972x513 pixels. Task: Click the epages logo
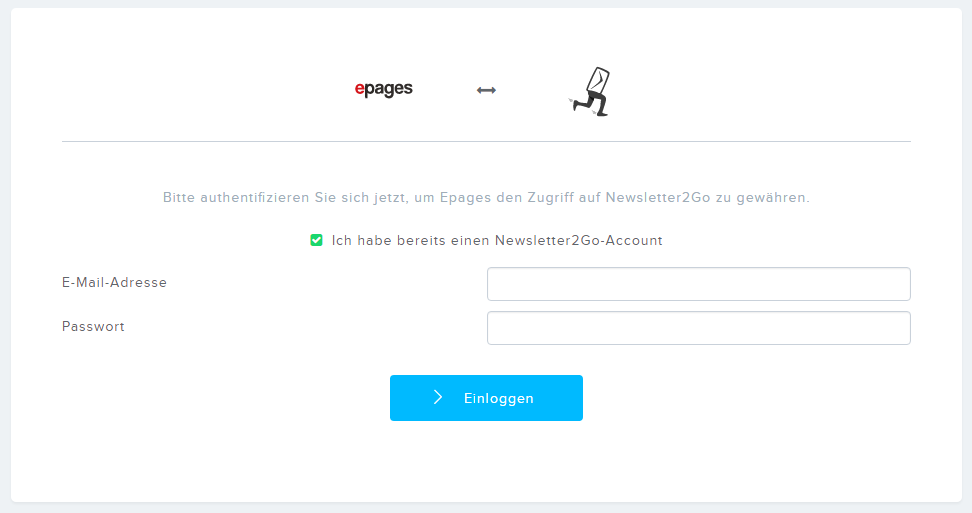tap(383, 89)
